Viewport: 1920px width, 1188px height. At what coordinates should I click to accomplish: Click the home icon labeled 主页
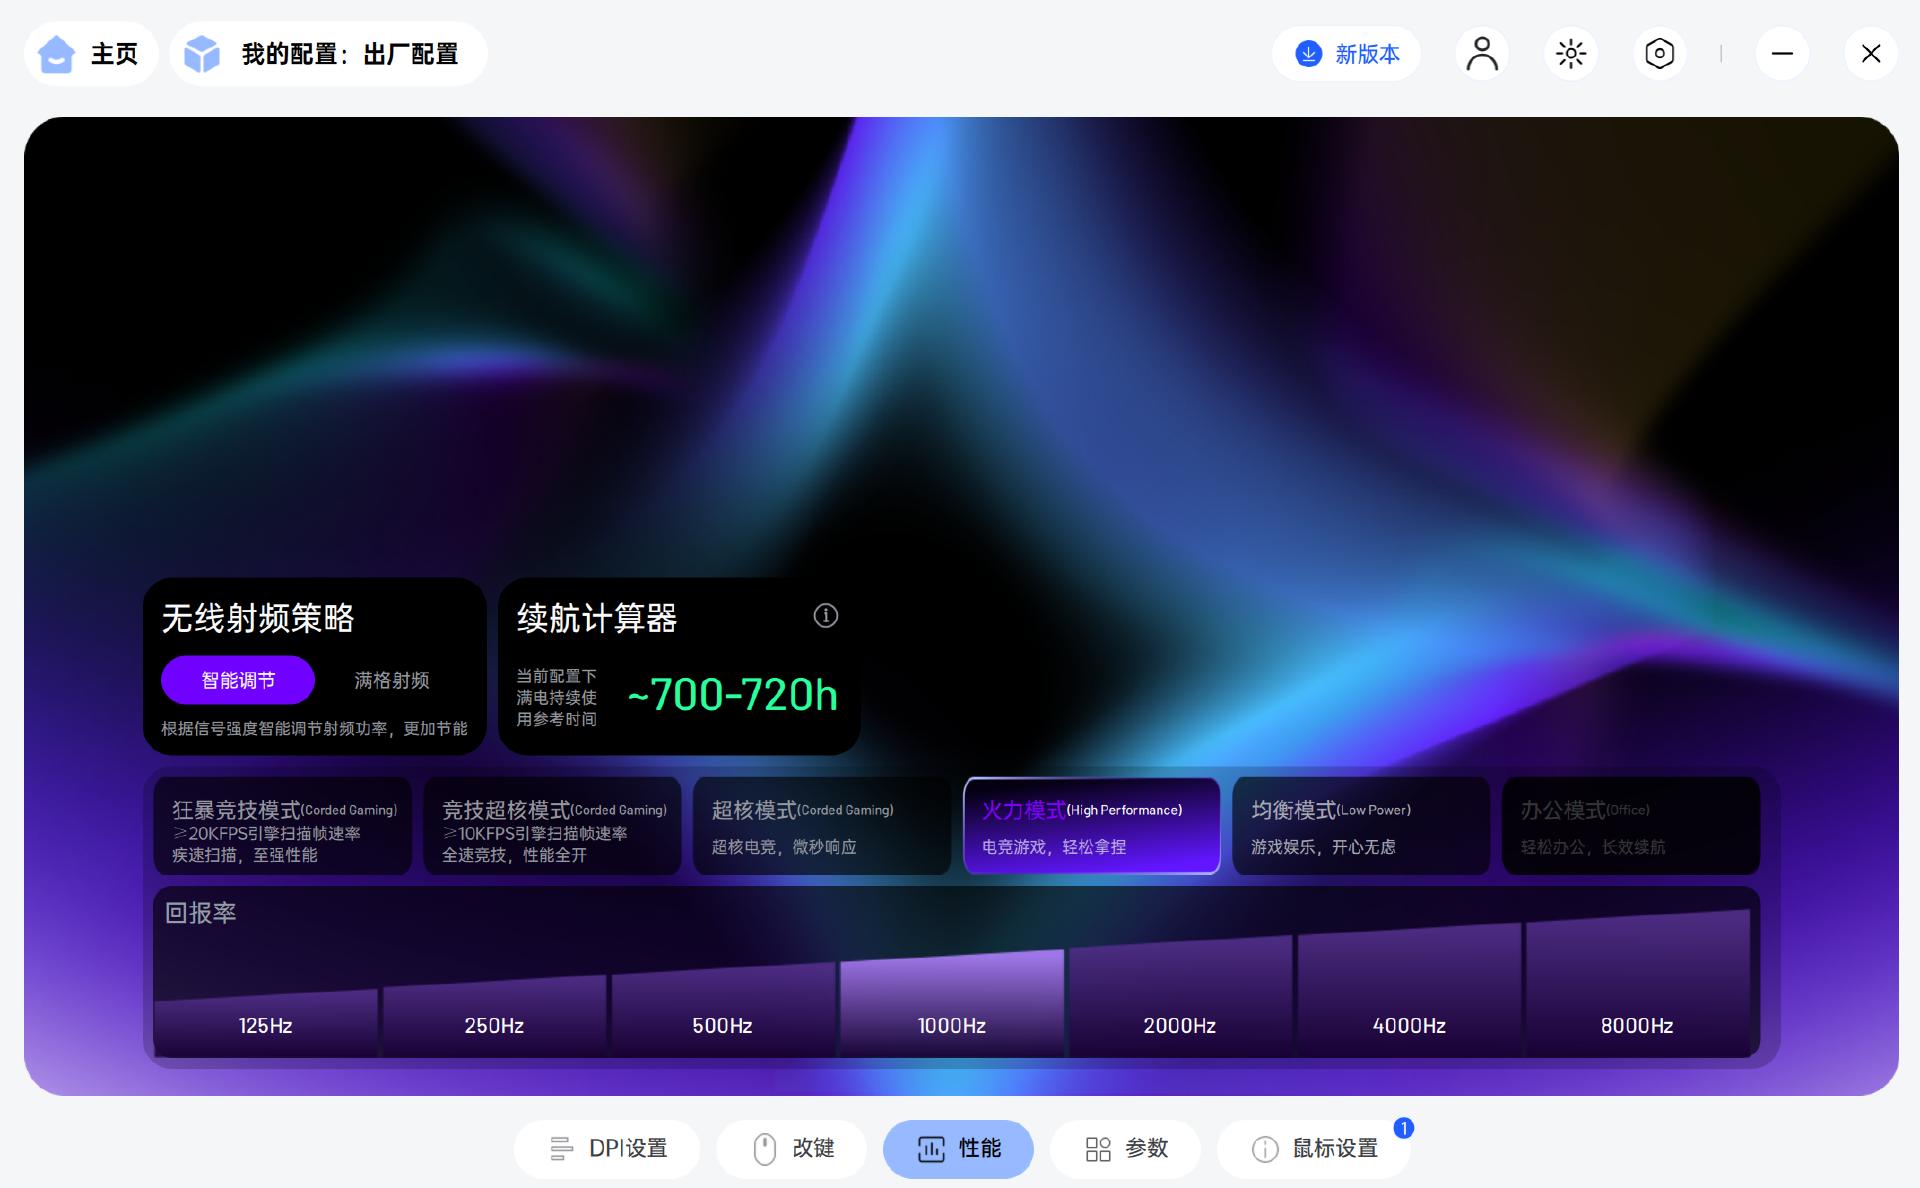(57, 54)
